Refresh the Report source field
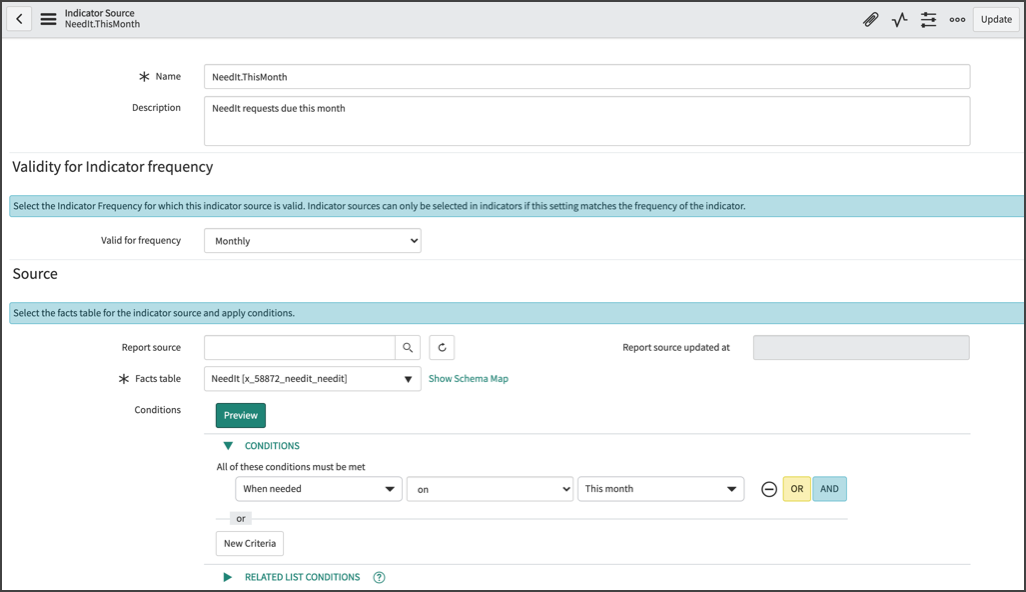 tap(439, 347)
